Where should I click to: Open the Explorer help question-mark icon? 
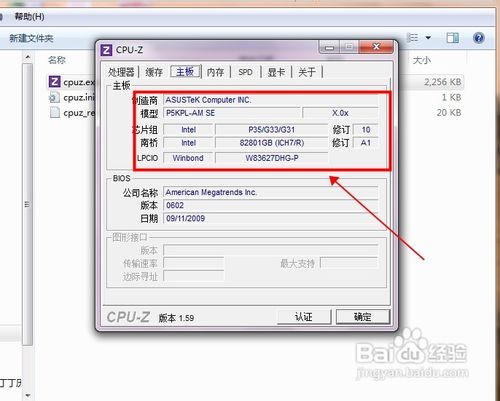[479, 38]
